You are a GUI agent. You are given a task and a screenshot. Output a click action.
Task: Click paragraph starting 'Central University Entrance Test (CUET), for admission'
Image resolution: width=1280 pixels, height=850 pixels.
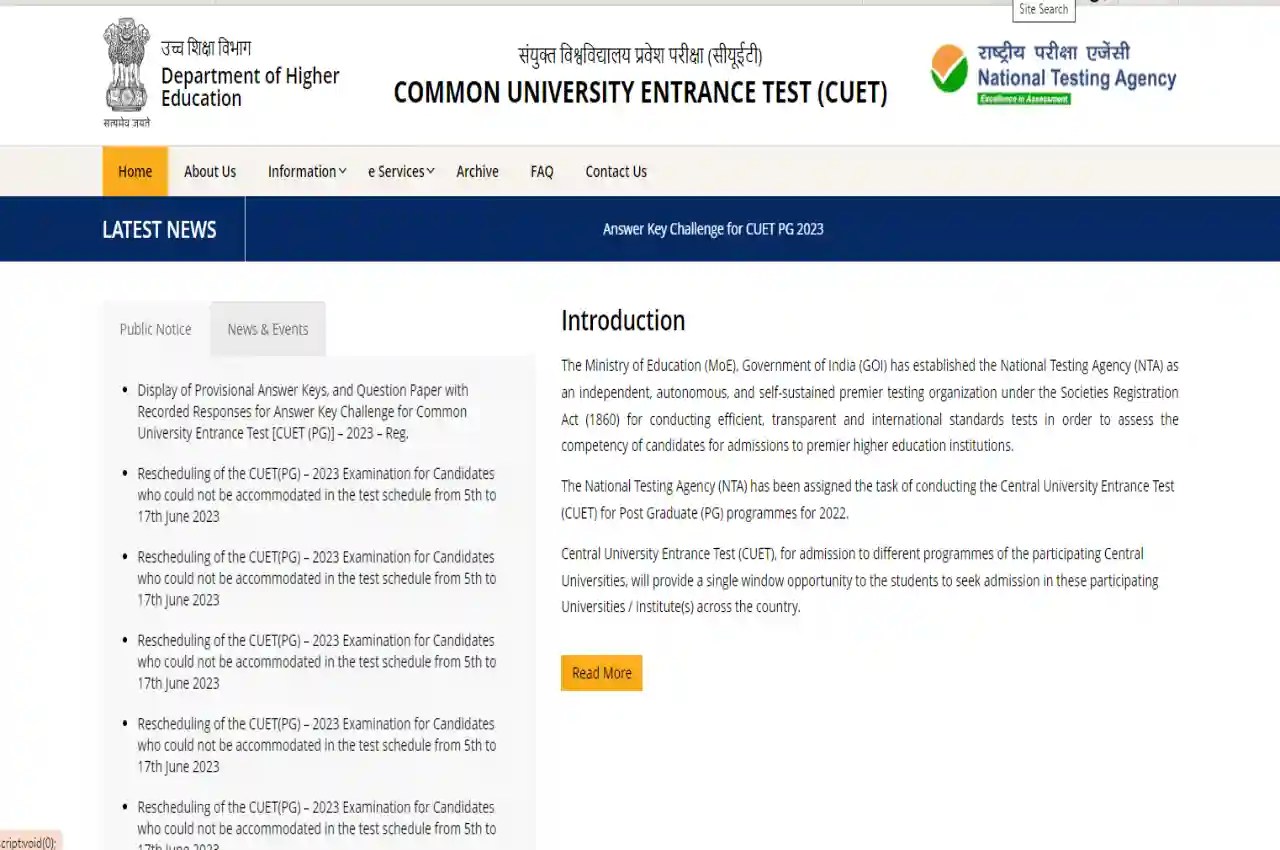coord(860,580)
